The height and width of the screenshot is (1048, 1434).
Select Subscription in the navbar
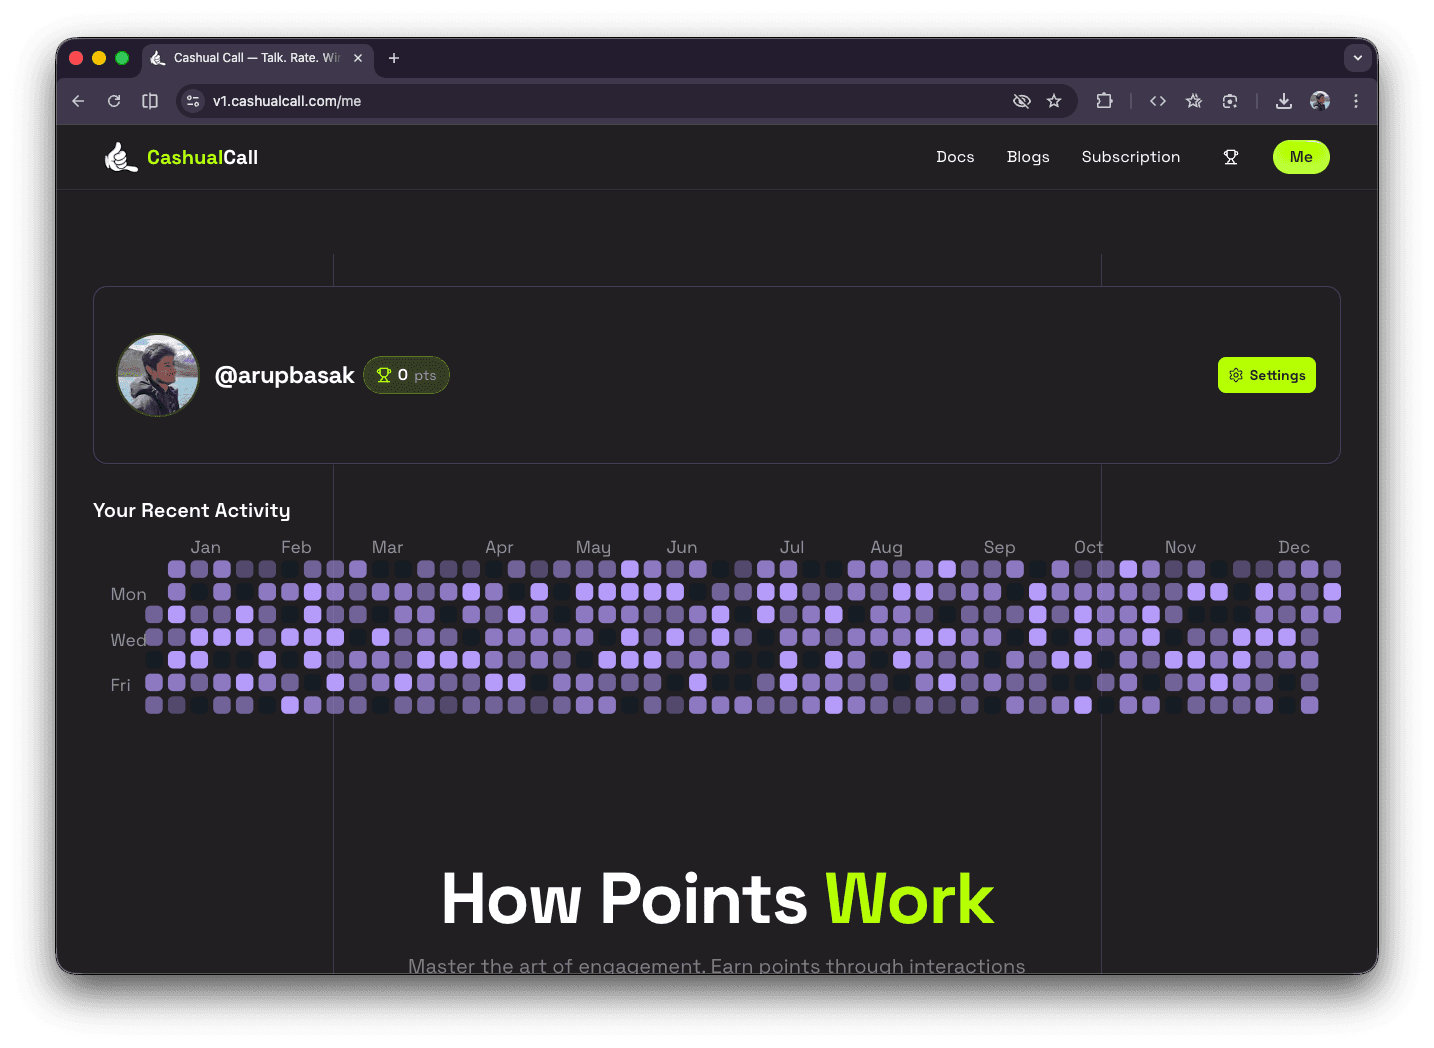(x=1131, y=157)
